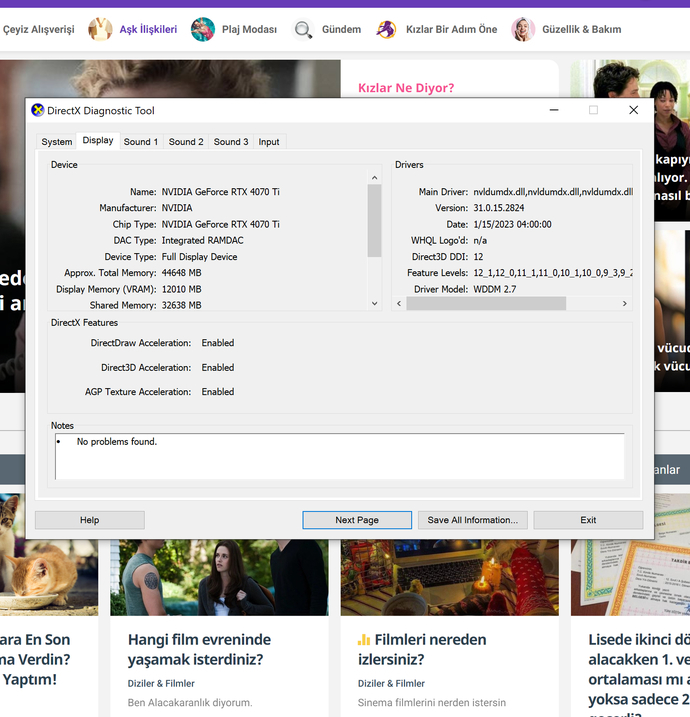Viewport: 690px width, 717px height.
Task: Close the DirectX Diagnostic Tool window
Action: tap(633, 110)
